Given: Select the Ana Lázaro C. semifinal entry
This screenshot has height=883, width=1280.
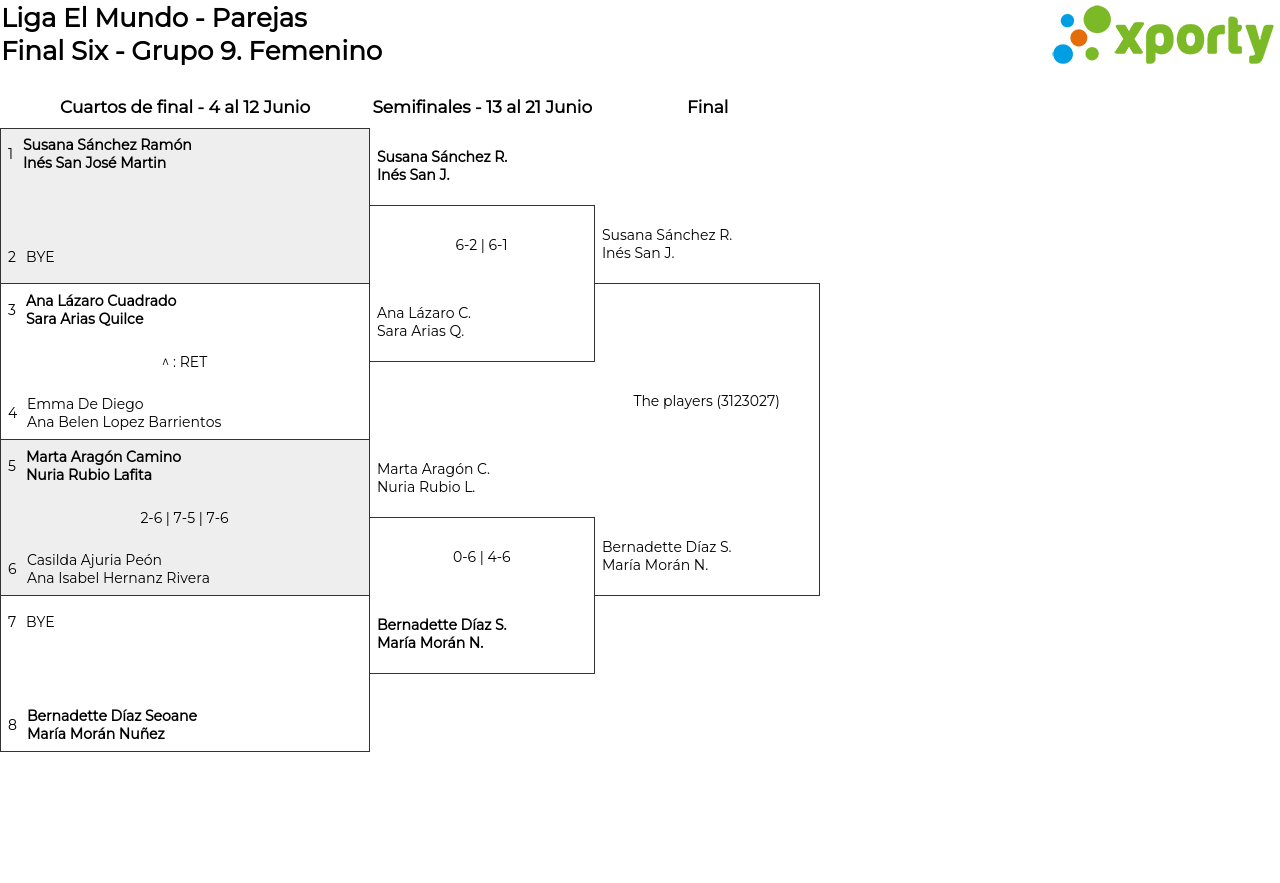Looking at the screenshot, I should (x=424, y=322).
